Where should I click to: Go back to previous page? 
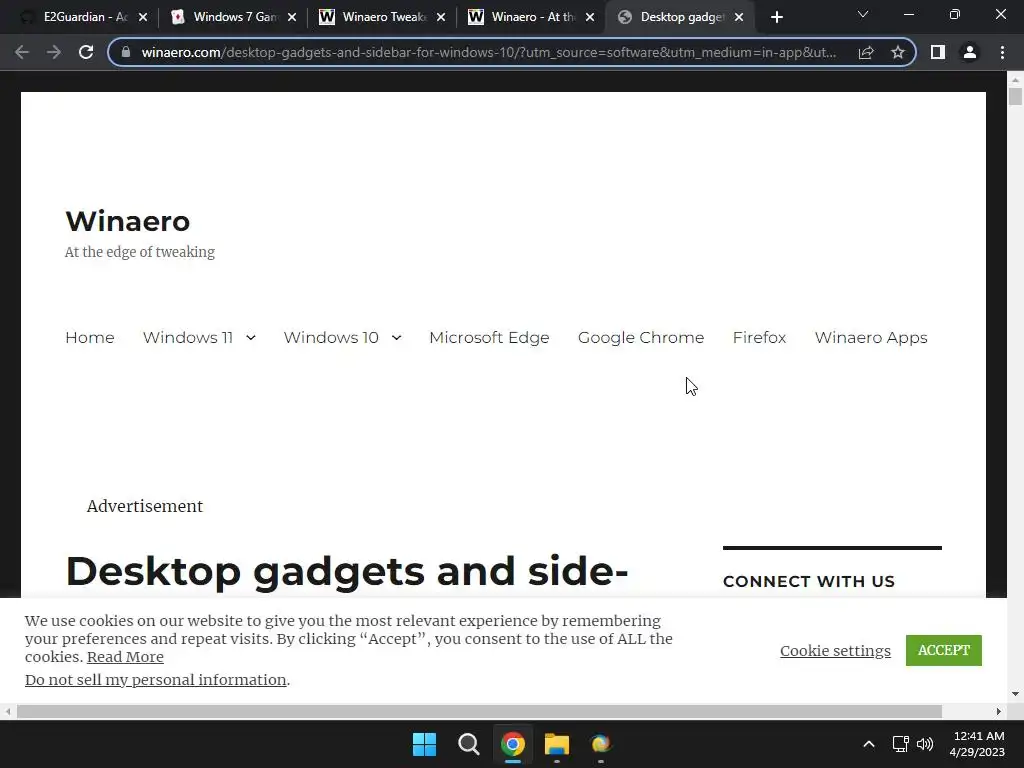(x=22, y=52)
